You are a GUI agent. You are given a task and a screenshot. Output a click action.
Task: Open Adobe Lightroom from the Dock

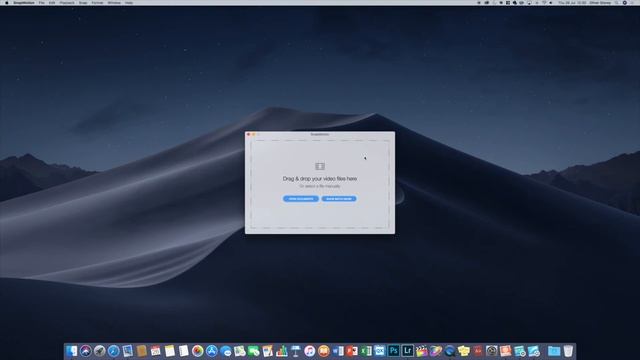click(408, 351)
